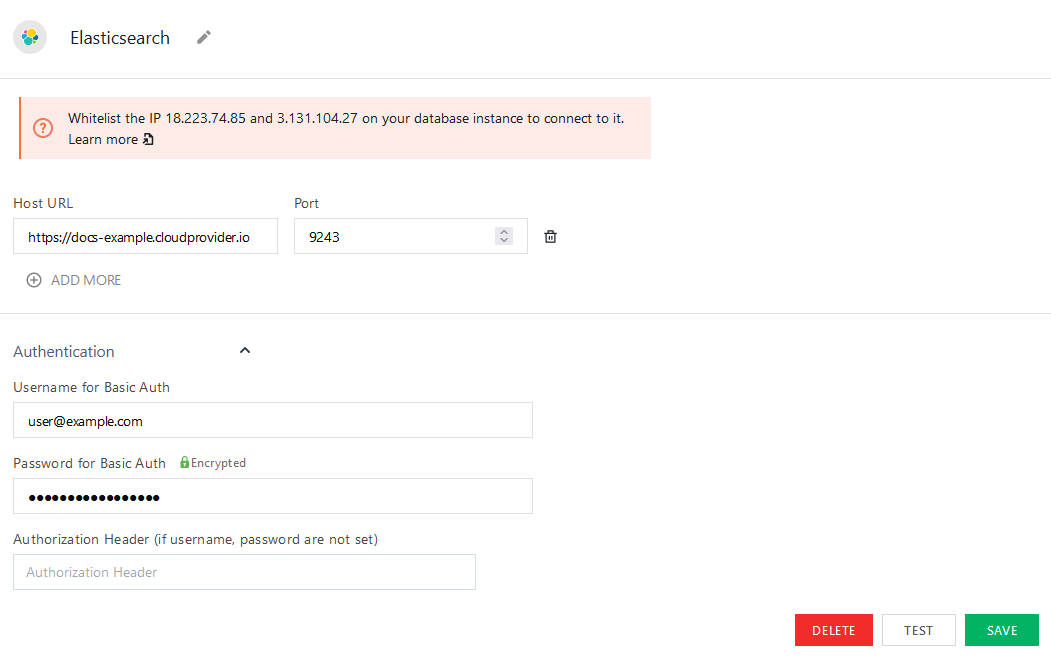Click the plus icon beside ADD MORE
This screenshot has width=1051, height=658.
33,280
